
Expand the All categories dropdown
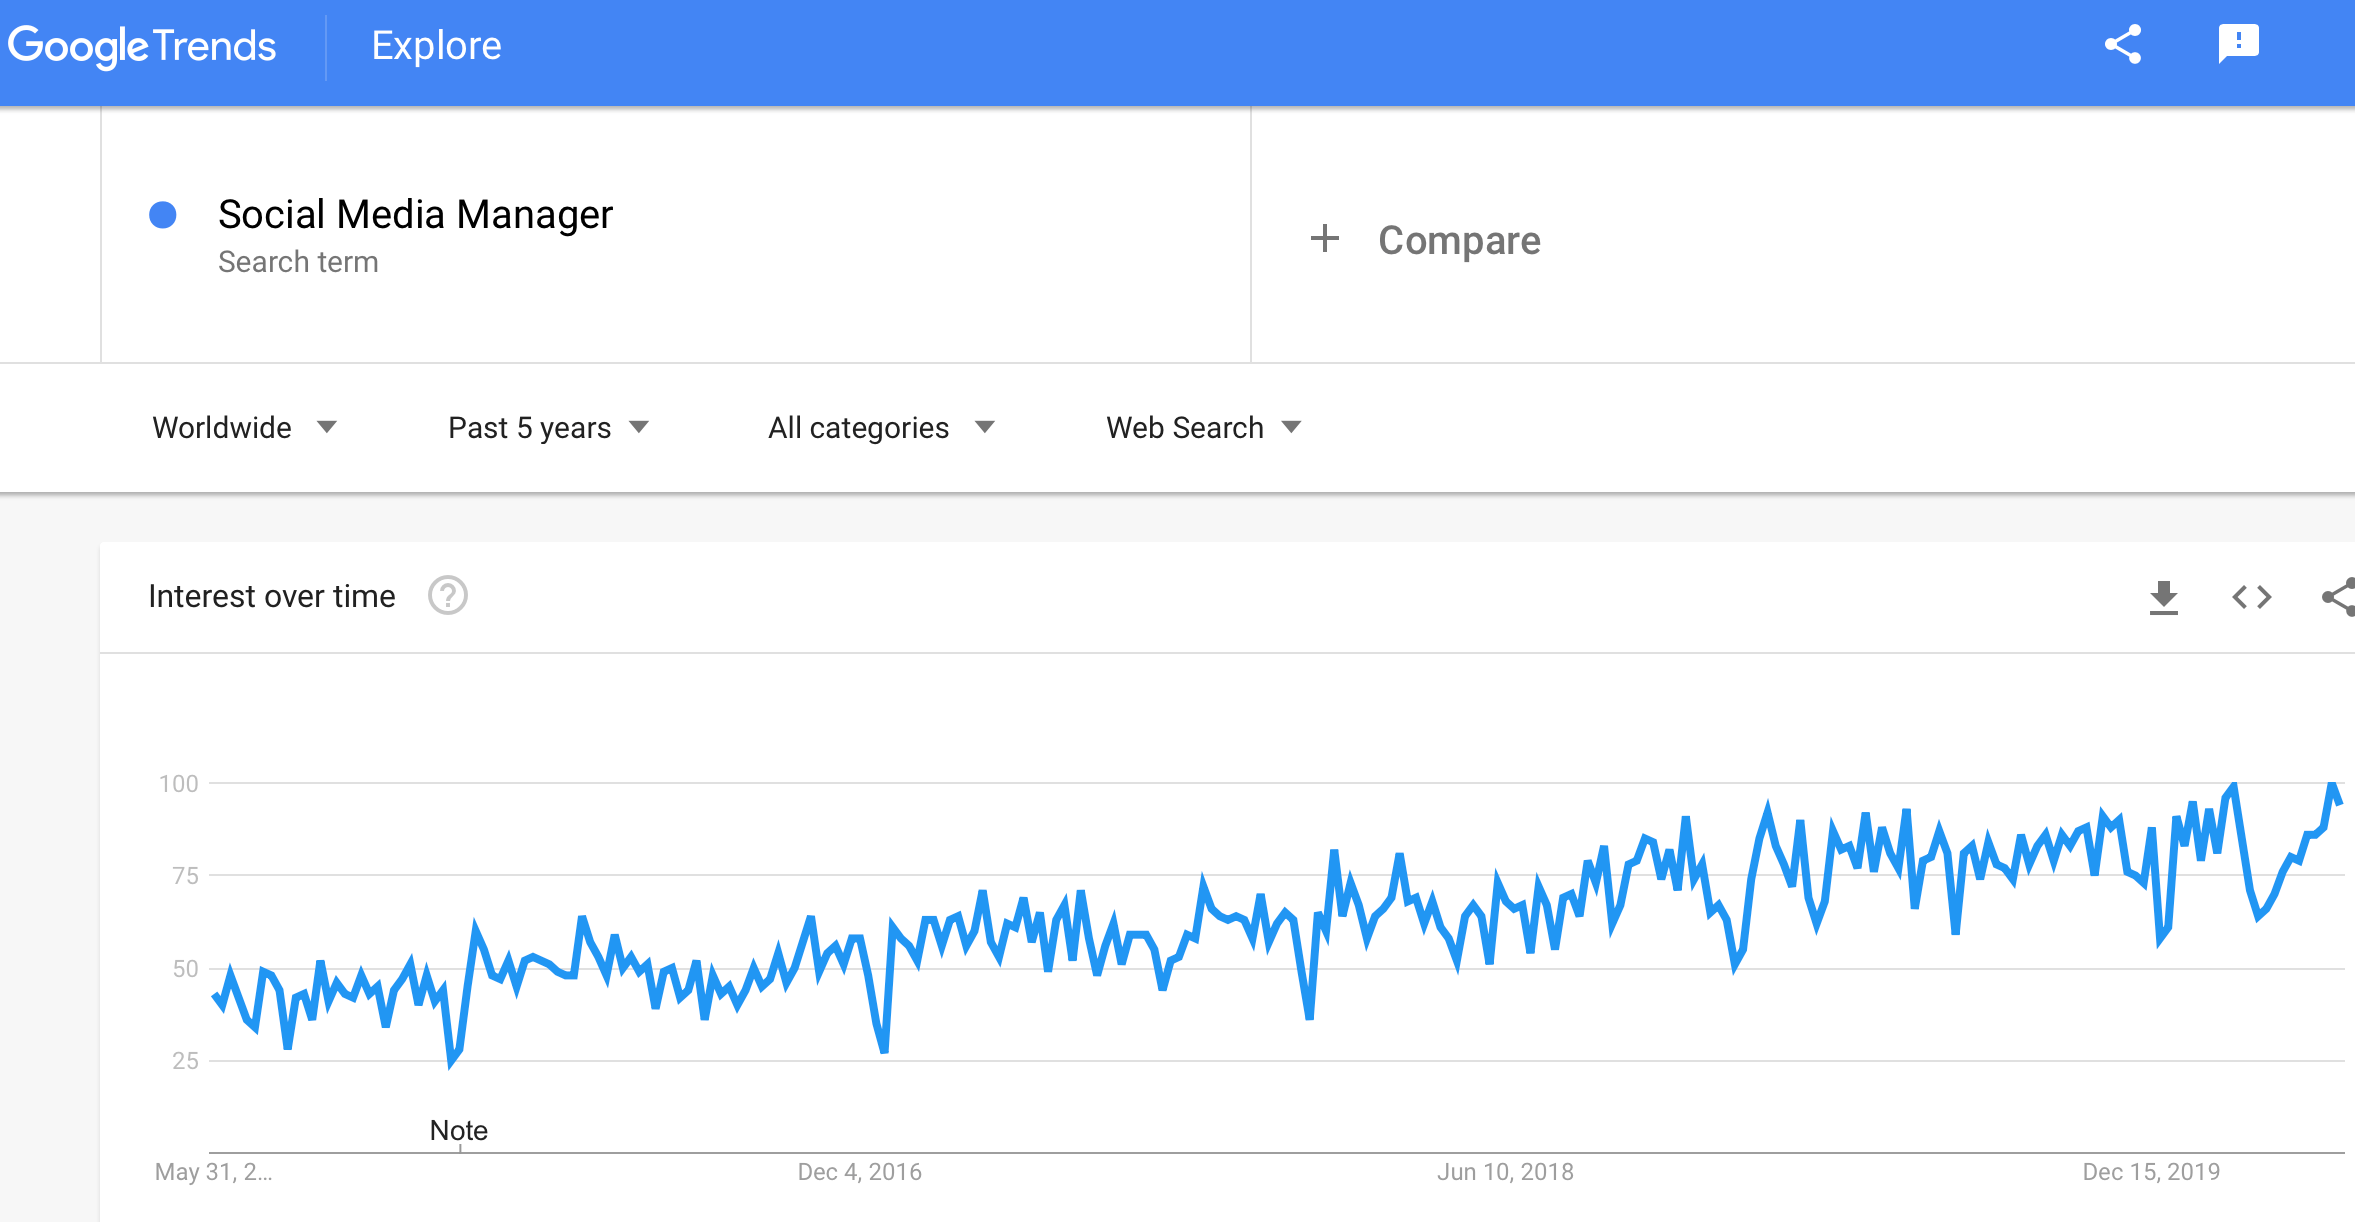(881, 428)
